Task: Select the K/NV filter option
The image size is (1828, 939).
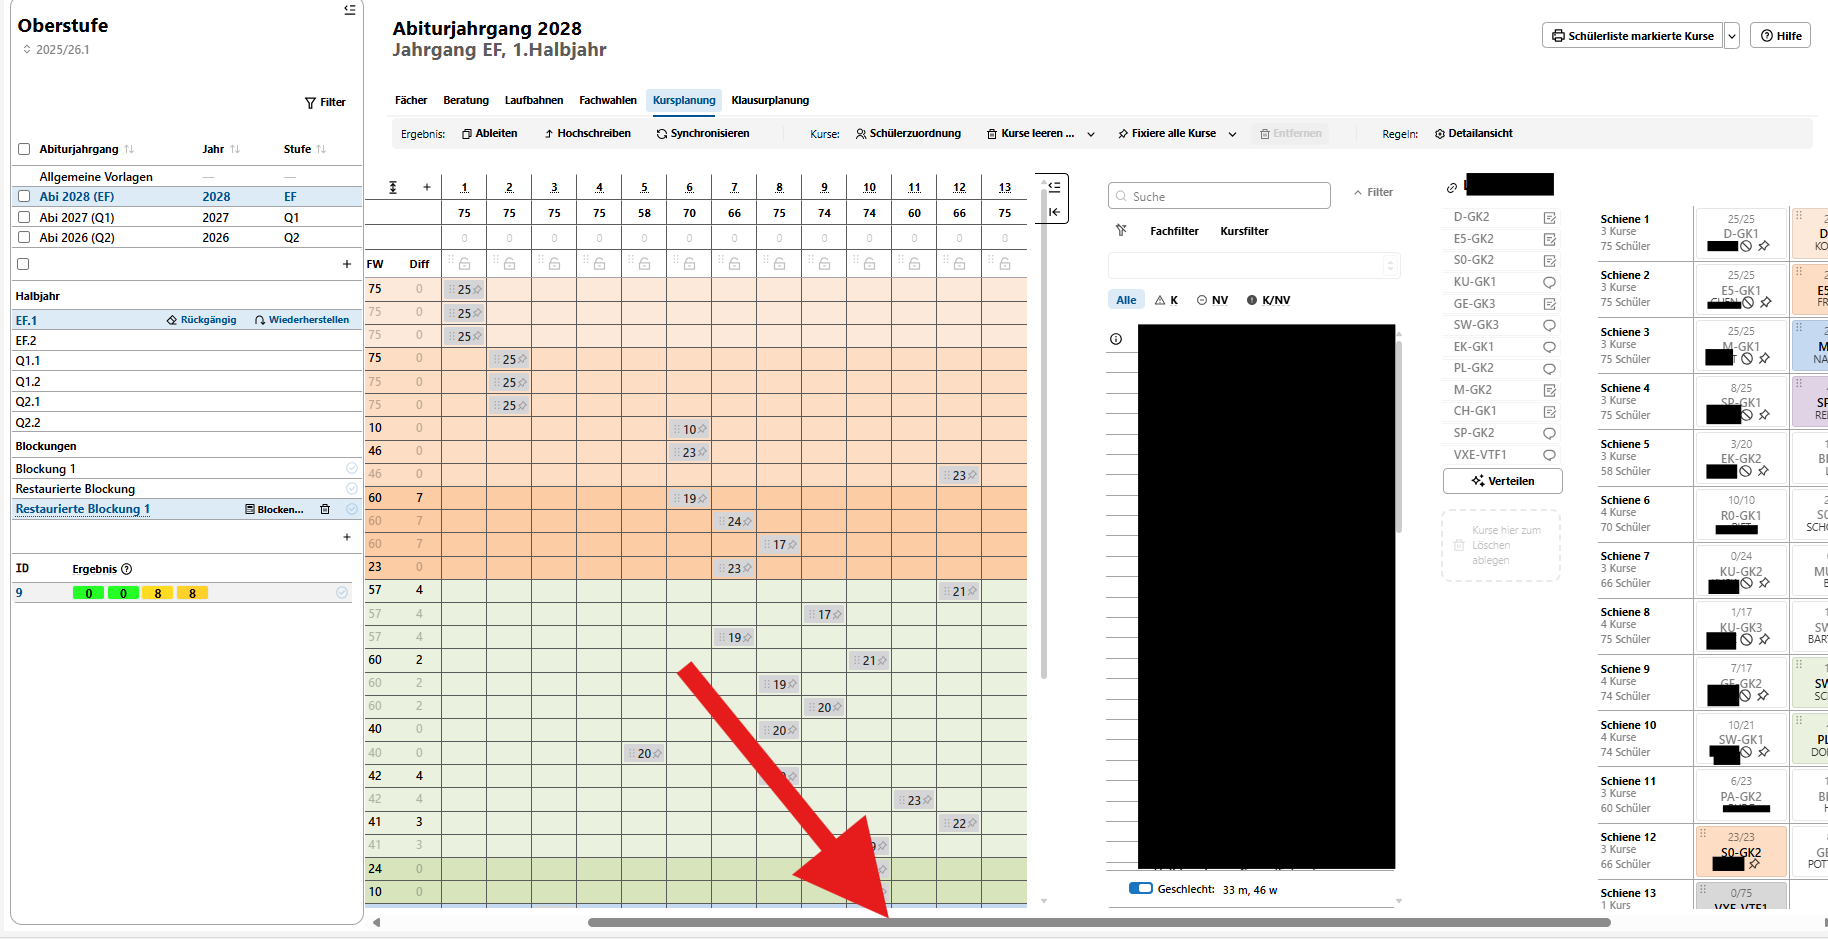Action: pyautogui.click(x=1268, y=300)
